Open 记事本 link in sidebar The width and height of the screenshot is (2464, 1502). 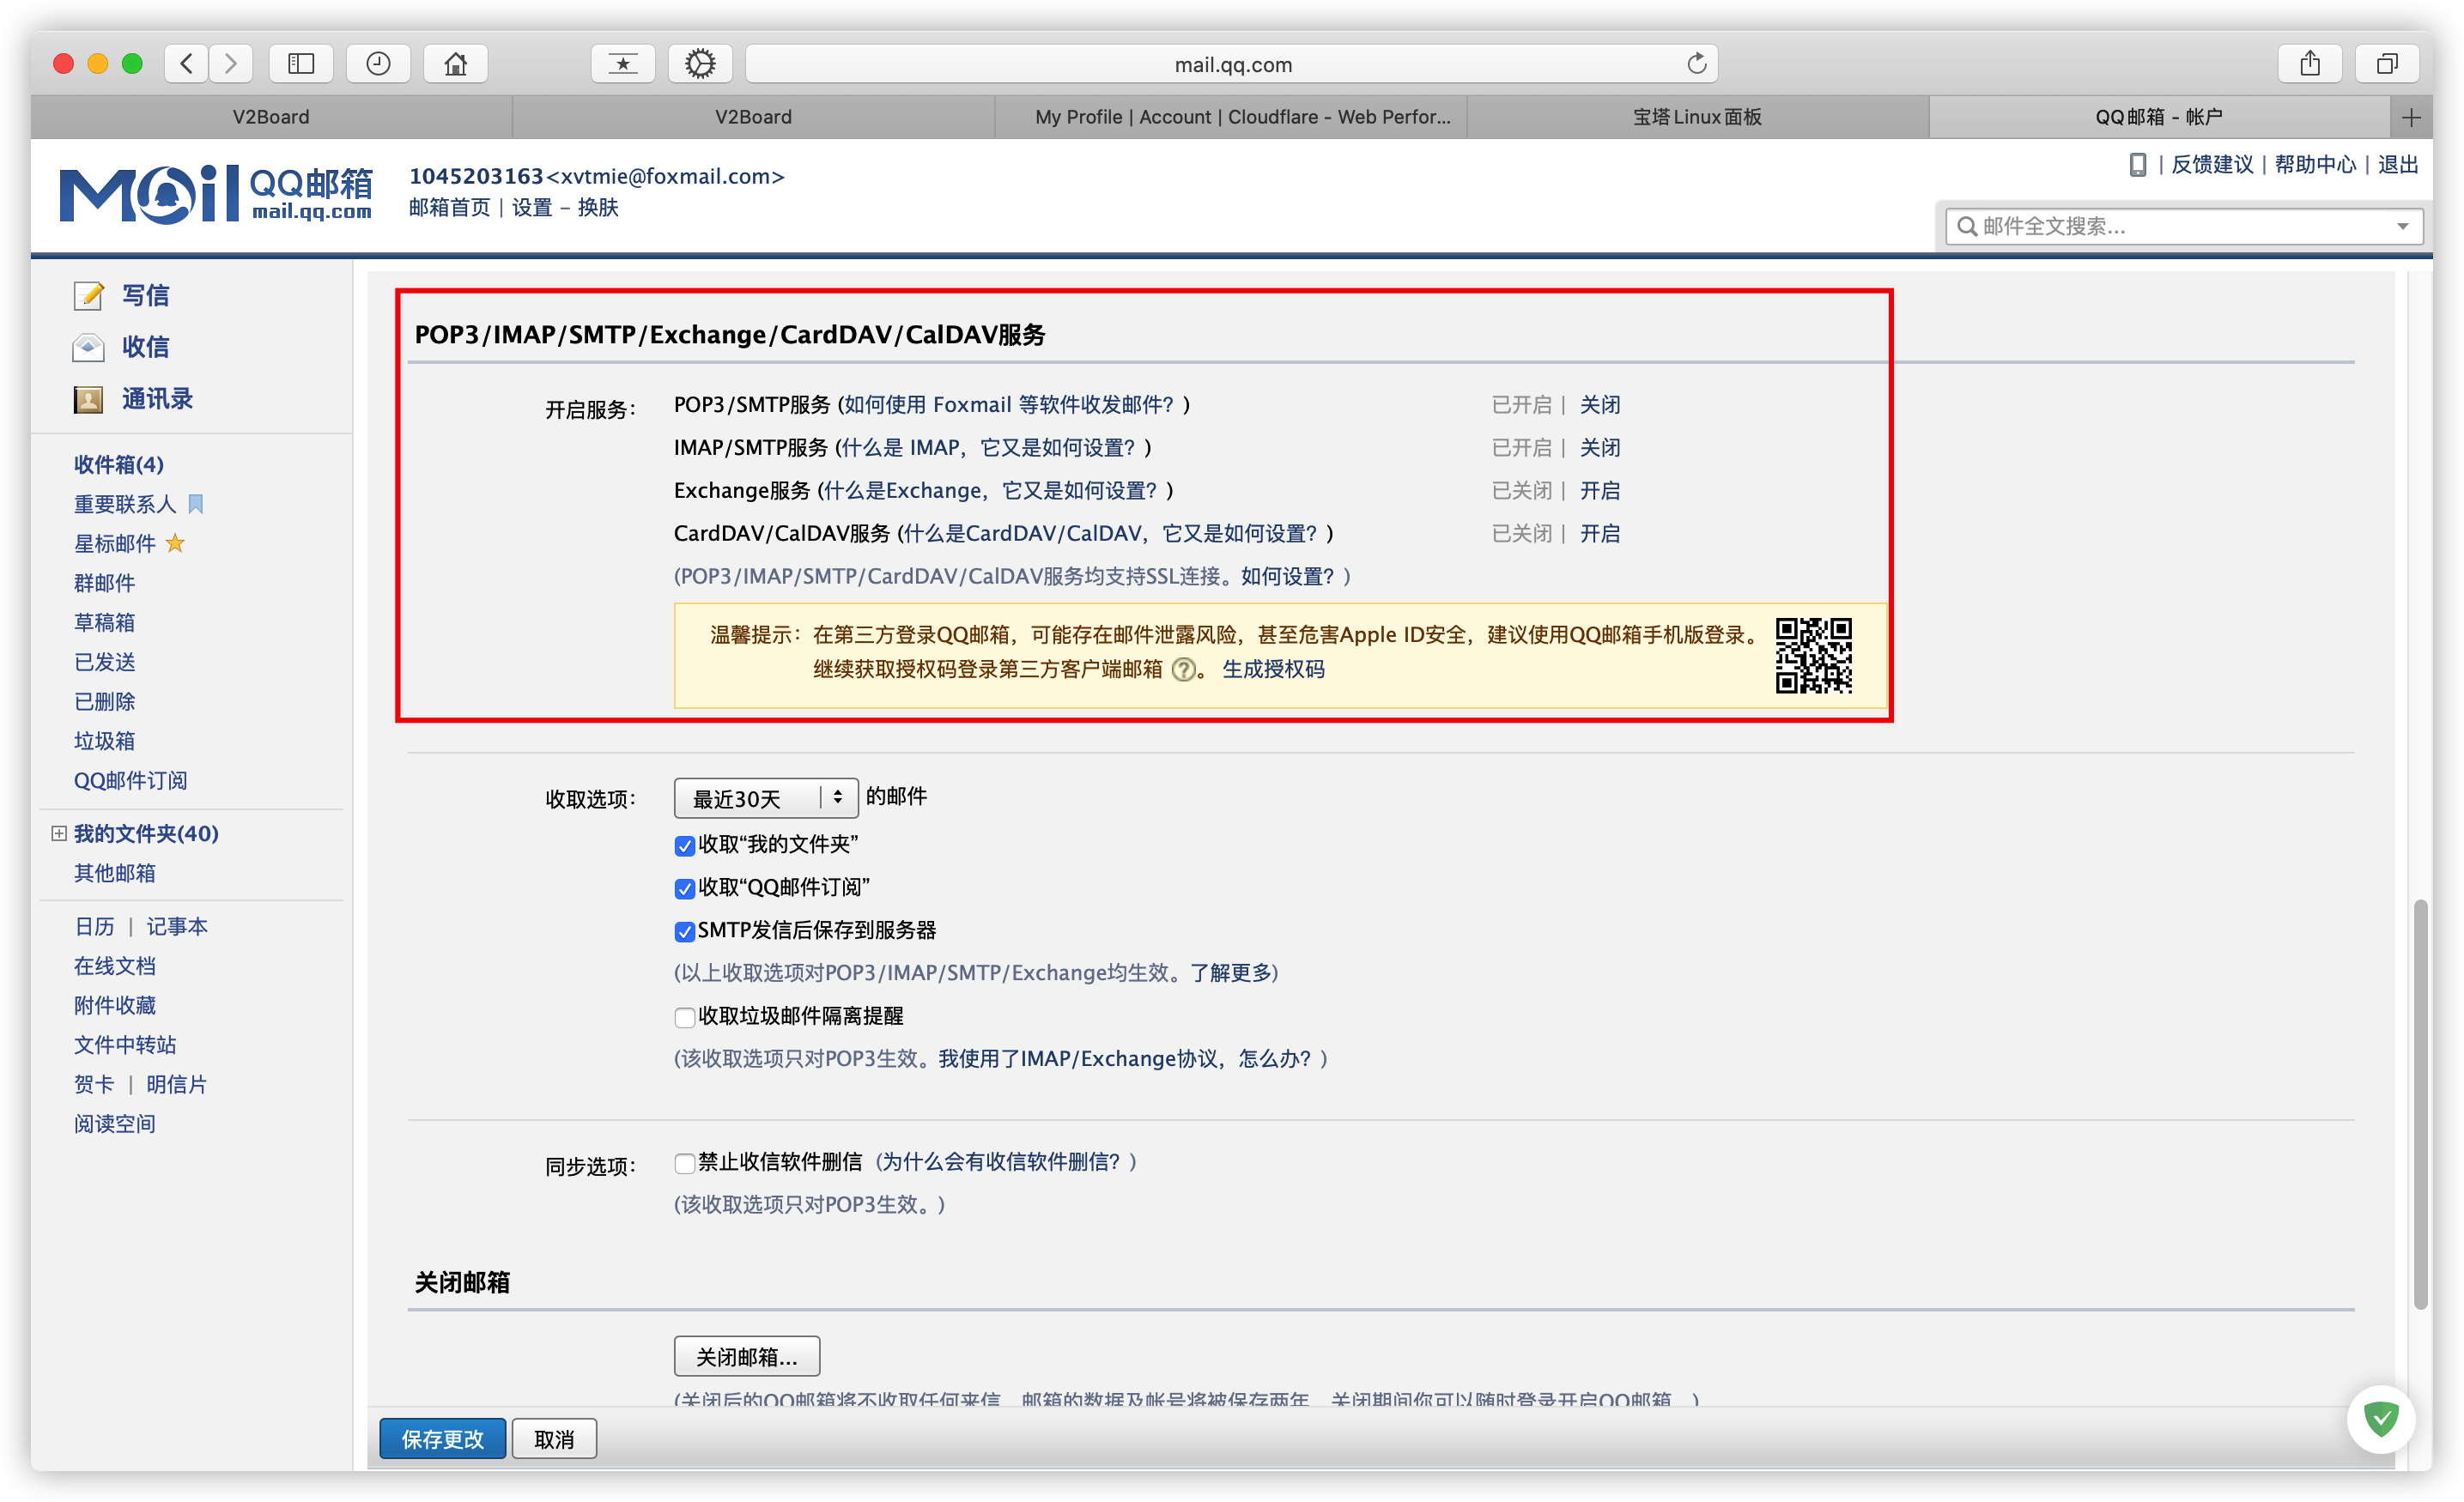(x=177, y=927)
